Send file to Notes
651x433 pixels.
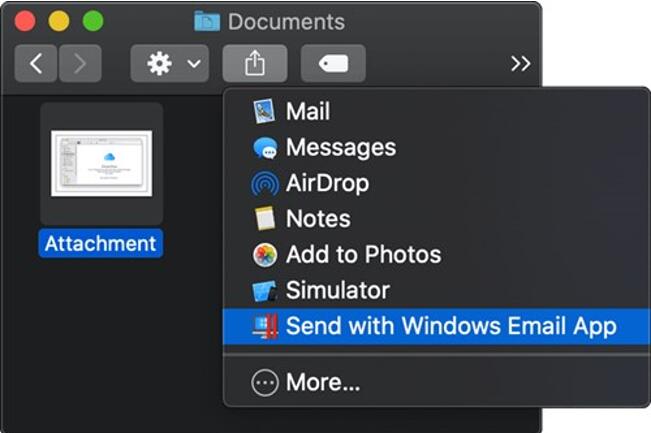tap(436, 219)
